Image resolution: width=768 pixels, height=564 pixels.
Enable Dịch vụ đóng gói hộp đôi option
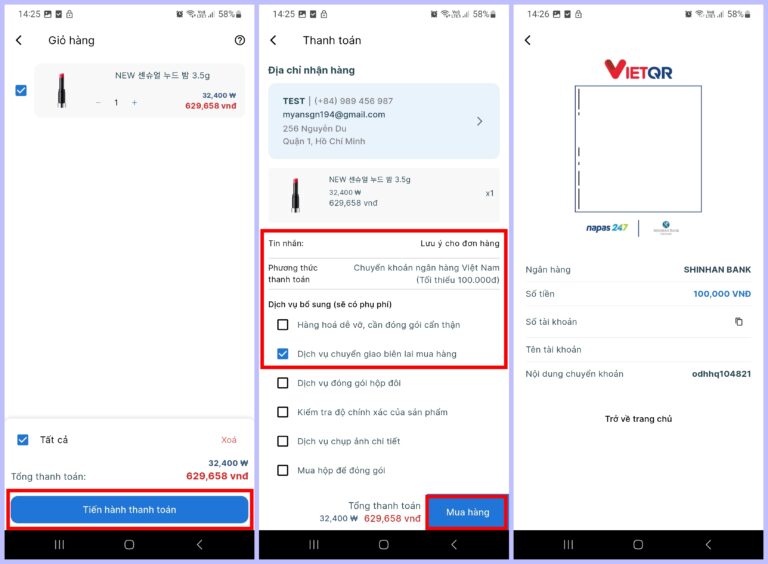pos(283,383)
